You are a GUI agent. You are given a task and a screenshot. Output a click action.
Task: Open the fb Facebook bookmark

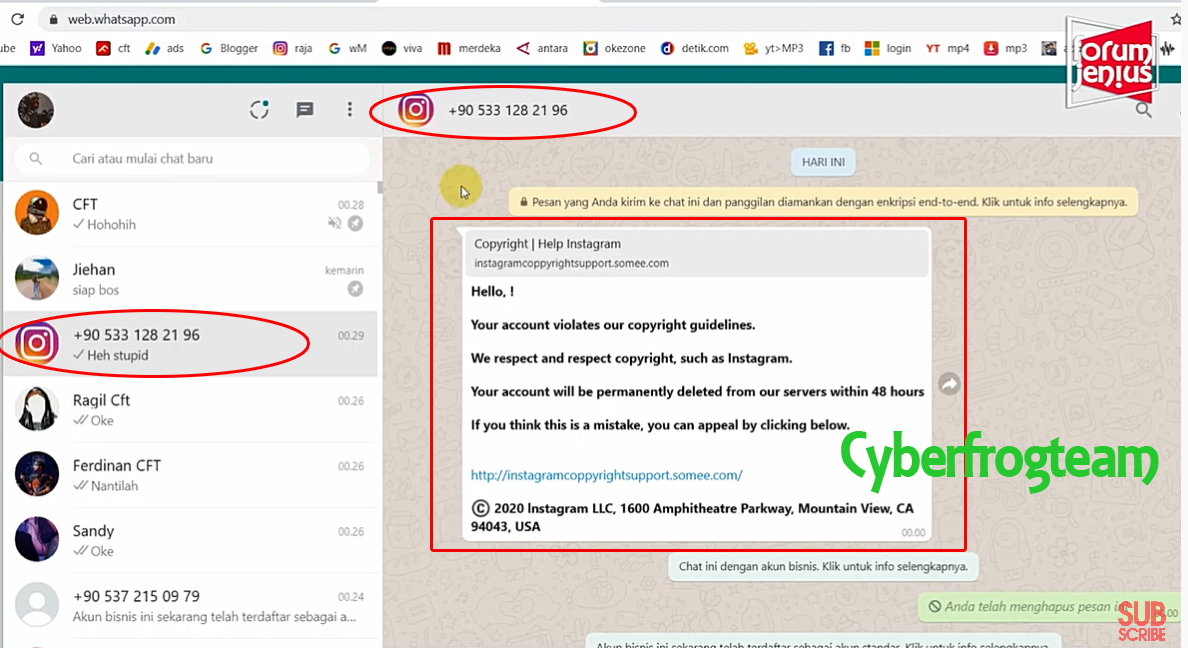(835, 49)
